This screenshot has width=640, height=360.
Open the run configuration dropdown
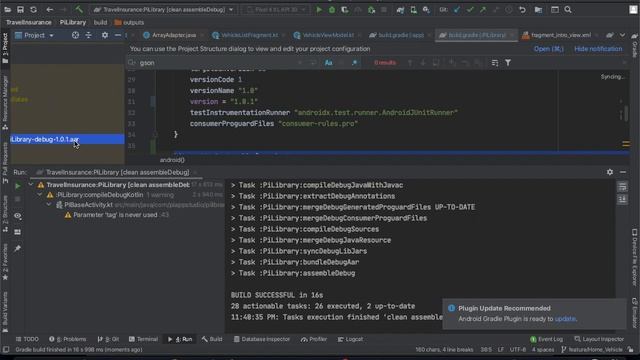163,9
